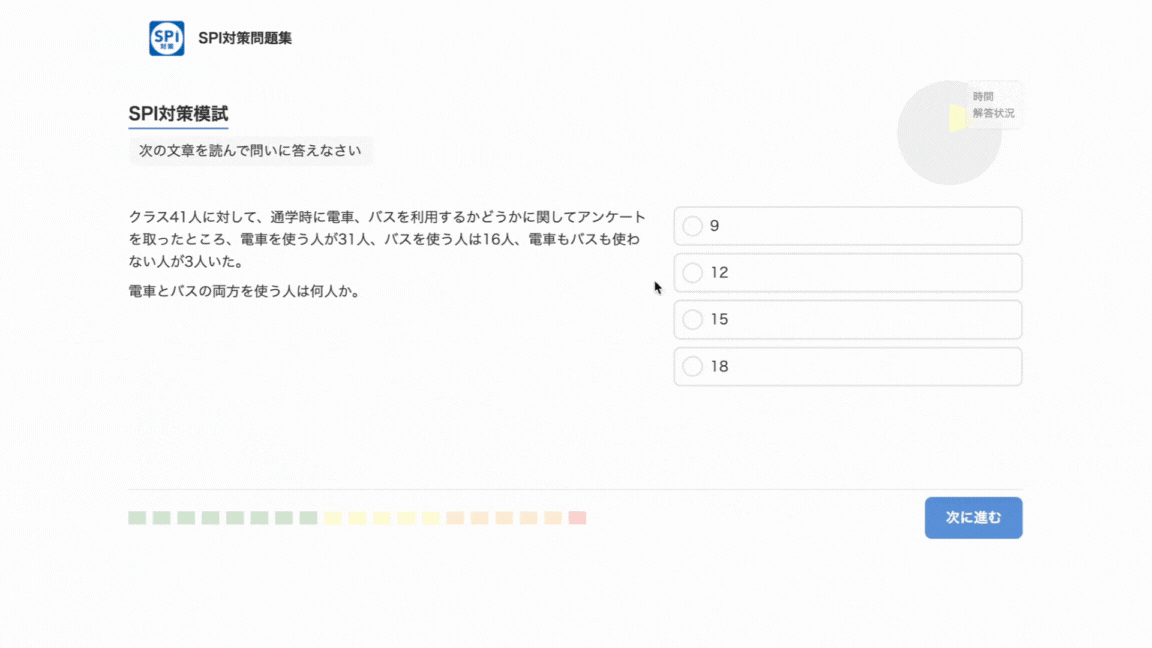Click the red progress square at the end
Viewport: 1152px width, 648px height.
point(577,518)
